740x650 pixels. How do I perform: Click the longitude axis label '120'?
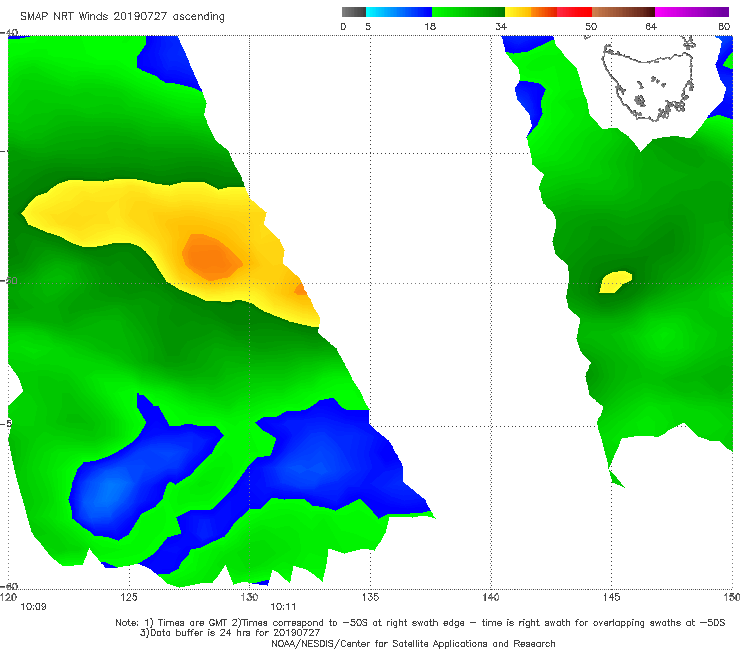pos(8,597)
